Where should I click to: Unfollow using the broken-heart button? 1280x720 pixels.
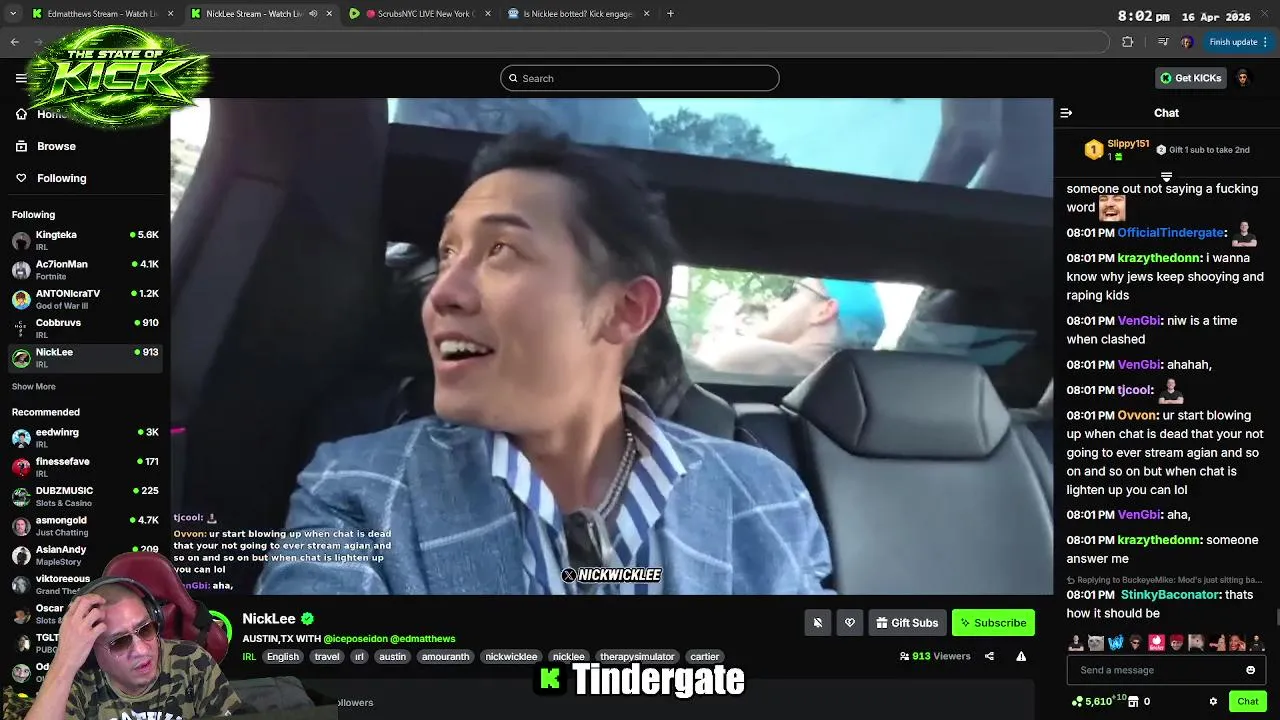[850, 623]
